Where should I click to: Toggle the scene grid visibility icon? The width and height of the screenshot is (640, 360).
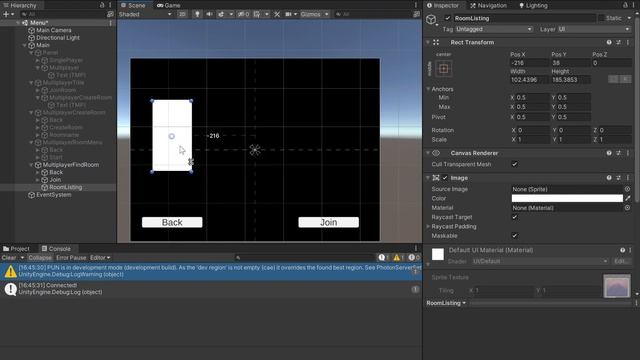(x=257, y=14)
